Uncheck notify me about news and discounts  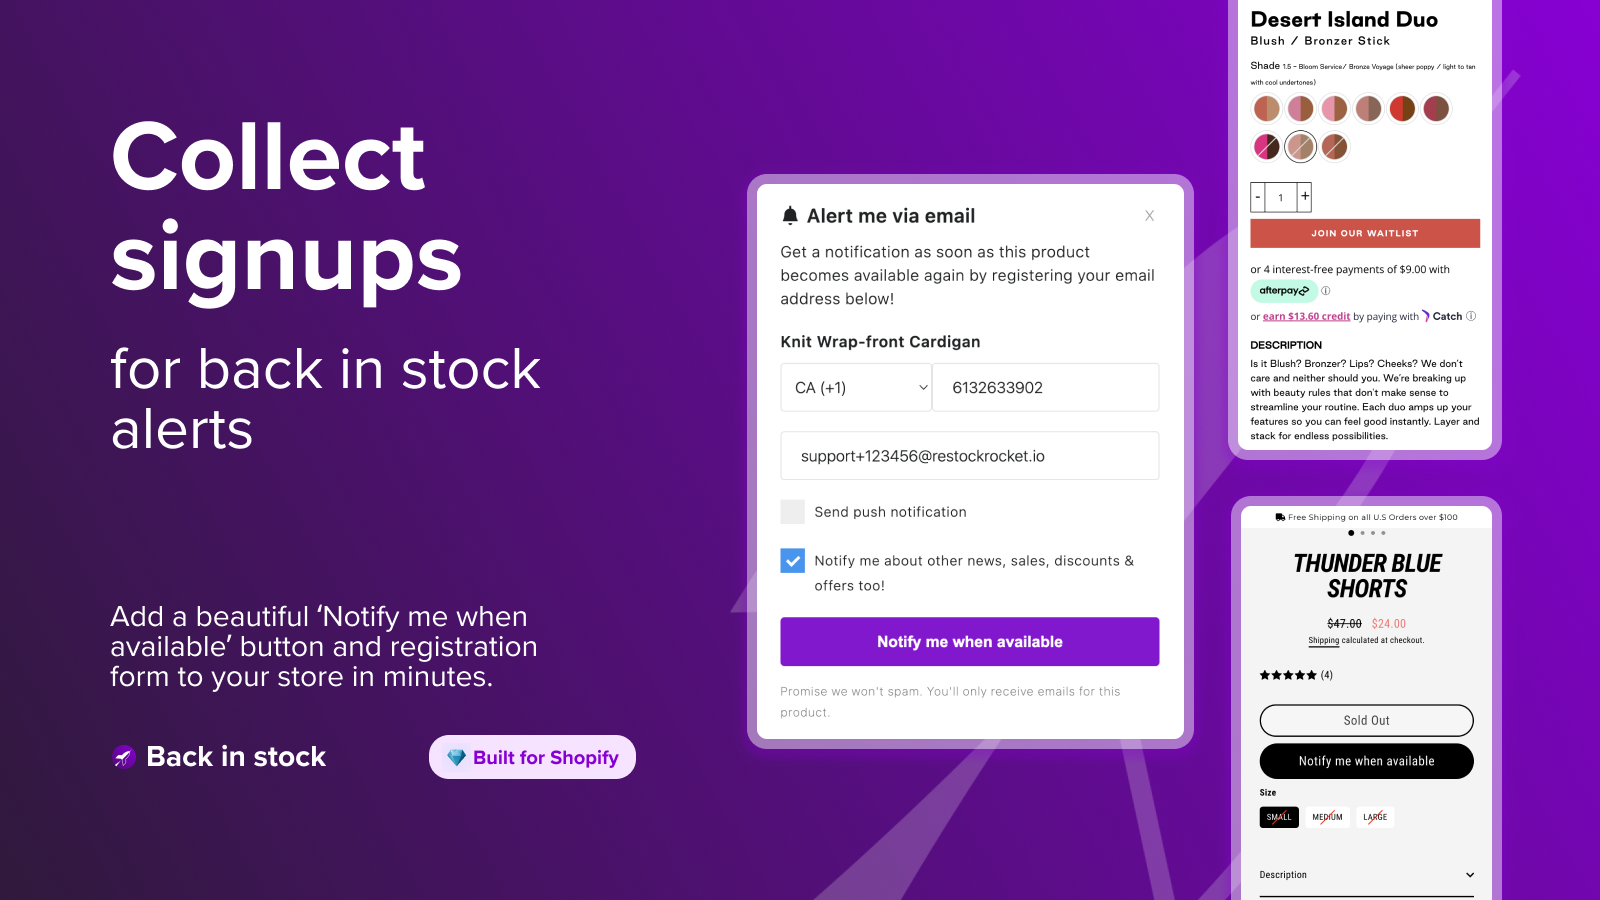click(x=792, y=561)
